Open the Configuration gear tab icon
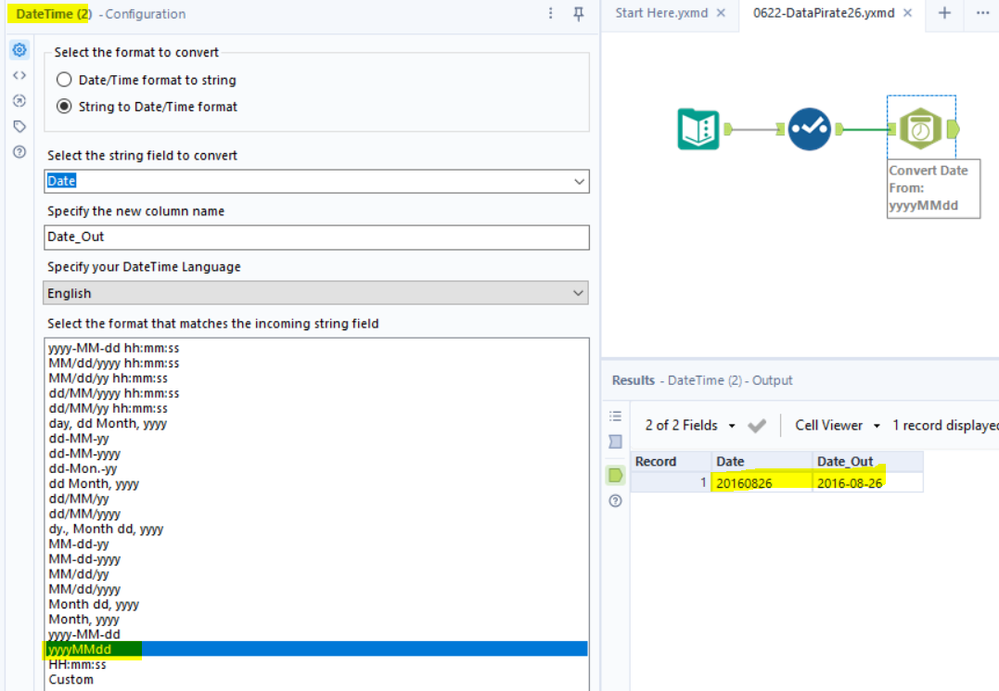The height and width of the screenshot is (691, 999). pos(20,50)
